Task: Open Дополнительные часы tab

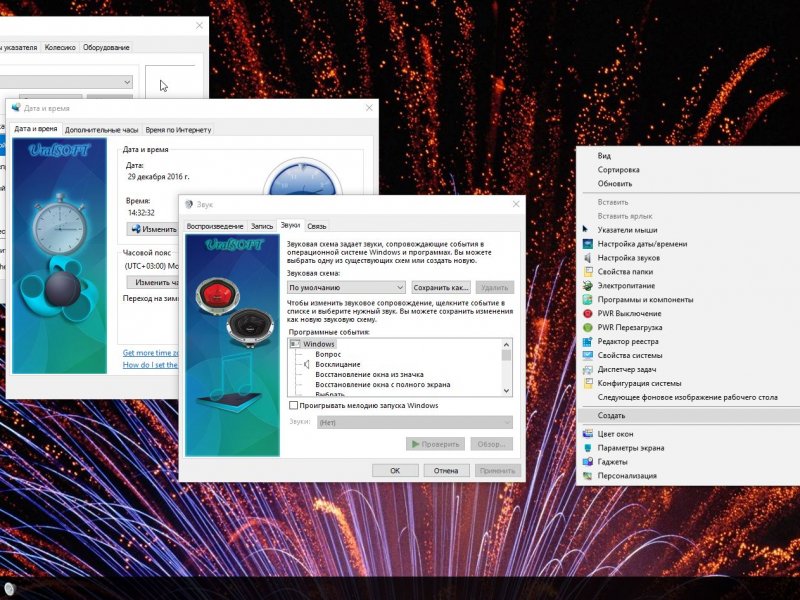Action: point(102,130)
